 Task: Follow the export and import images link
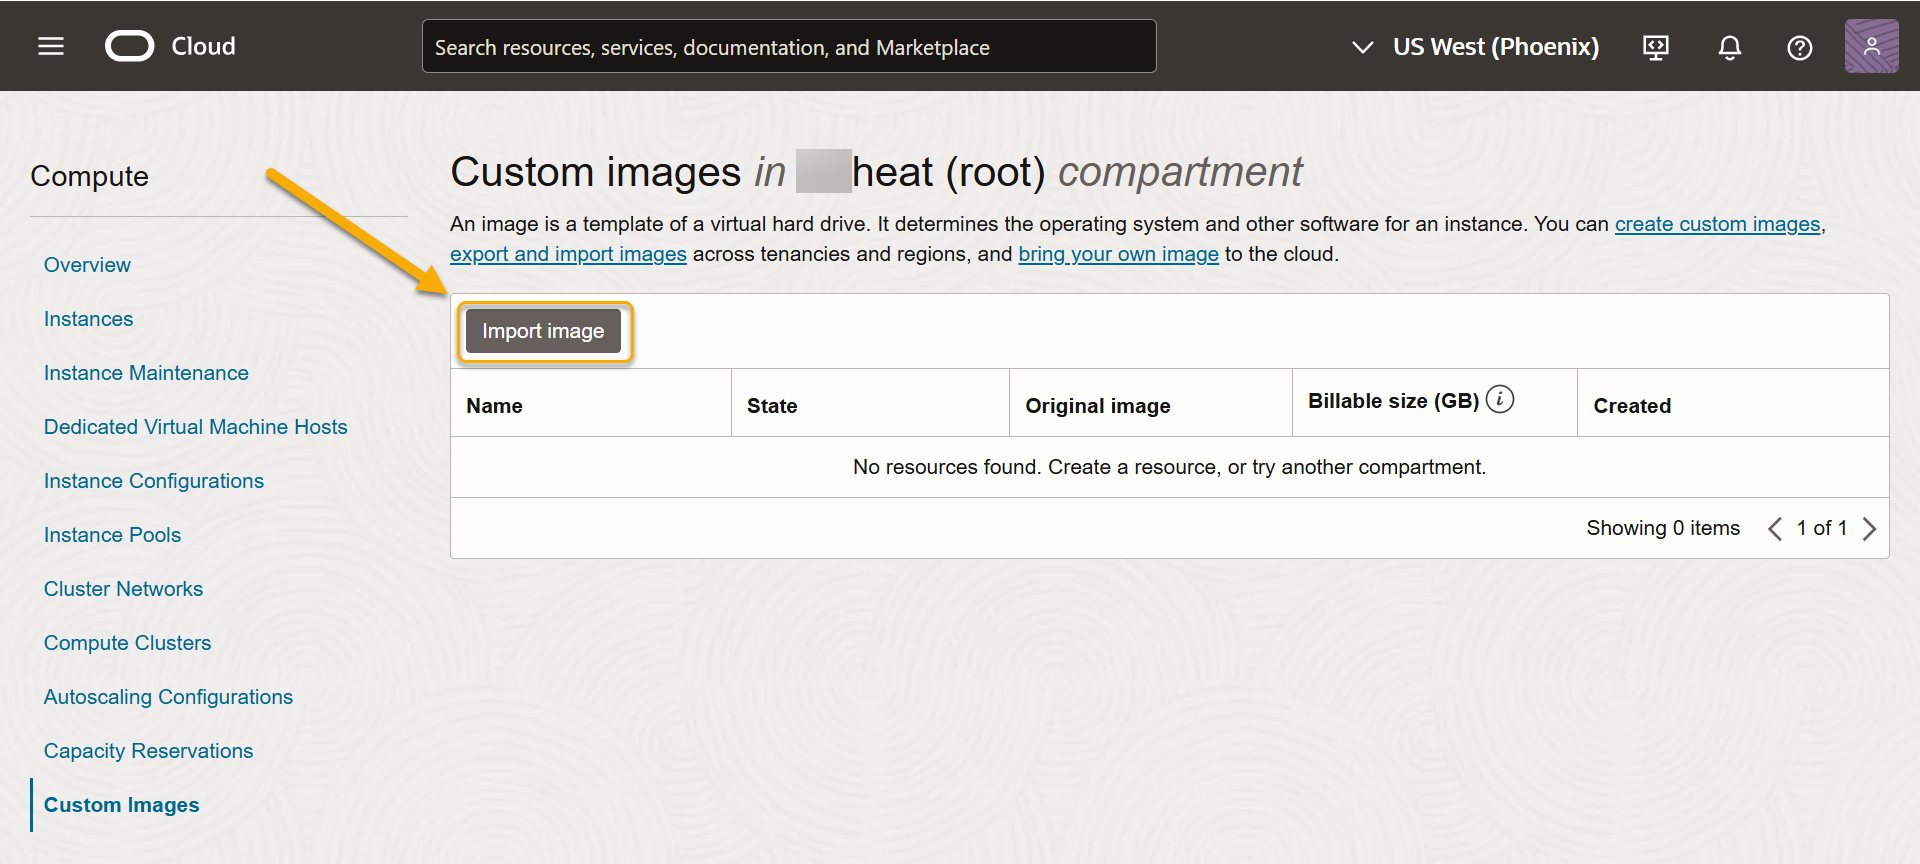tap(568, 254)
